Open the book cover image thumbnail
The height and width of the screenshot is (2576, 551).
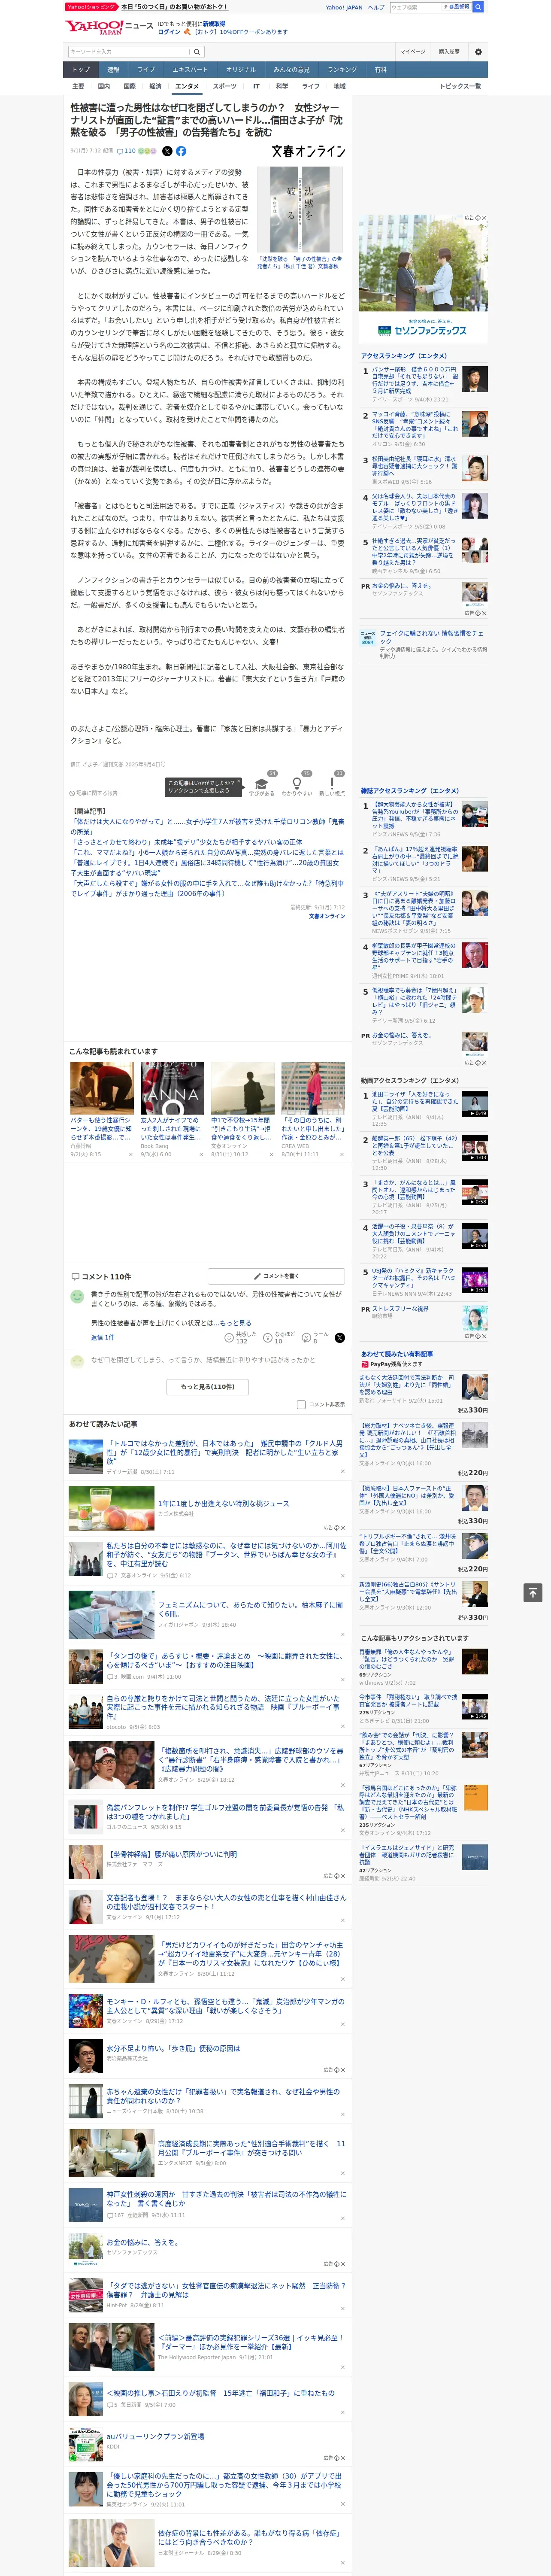click(300, 210)
